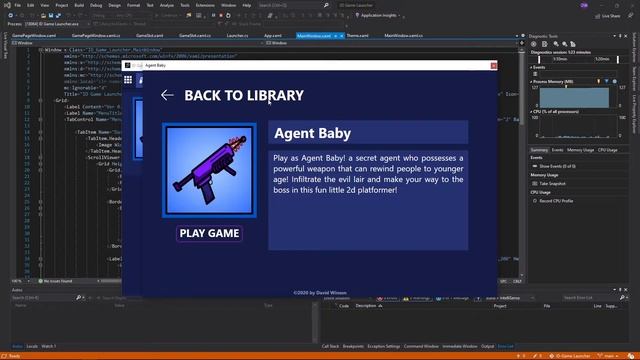Click the Open File toolbar icon
The image size is (640, 360).
43,16
